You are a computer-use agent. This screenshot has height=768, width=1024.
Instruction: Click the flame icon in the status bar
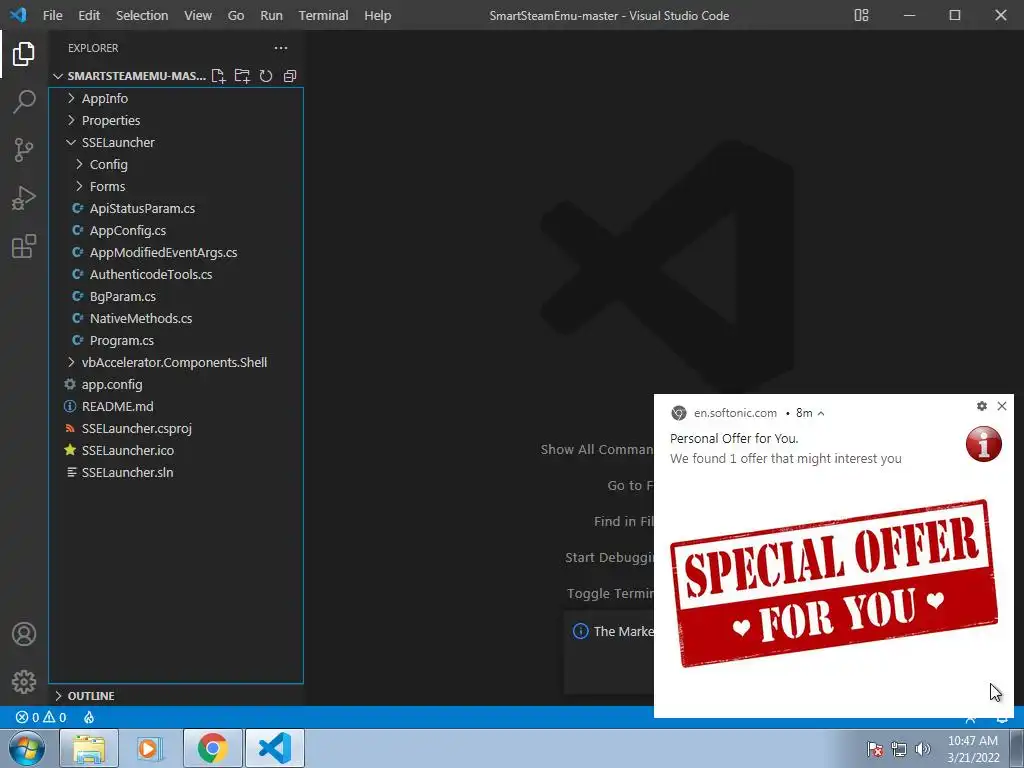(89, 717)
